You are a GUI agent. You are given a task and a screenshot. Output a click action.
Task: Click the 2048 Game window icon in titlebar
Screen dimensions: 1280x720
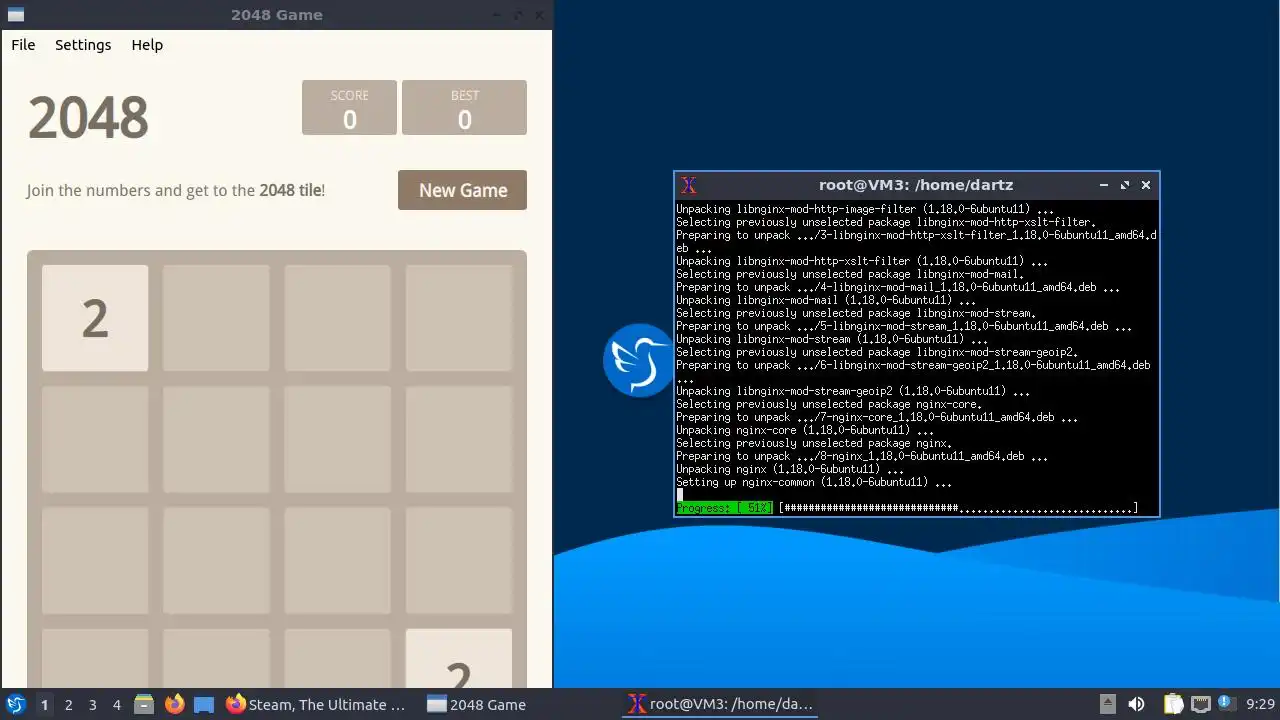click(x=15, y=15)
